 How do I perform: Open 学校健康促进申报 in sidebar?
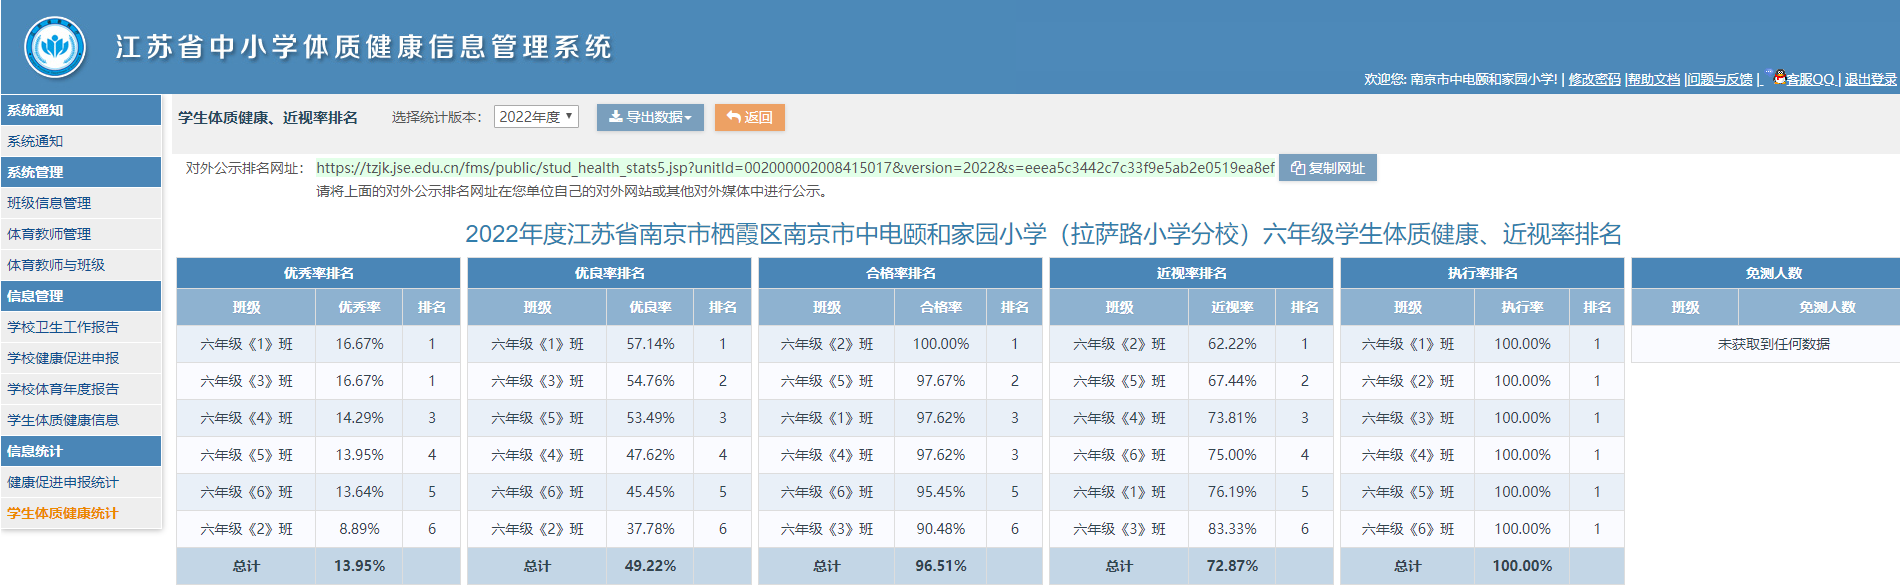(x=81, y=358)
